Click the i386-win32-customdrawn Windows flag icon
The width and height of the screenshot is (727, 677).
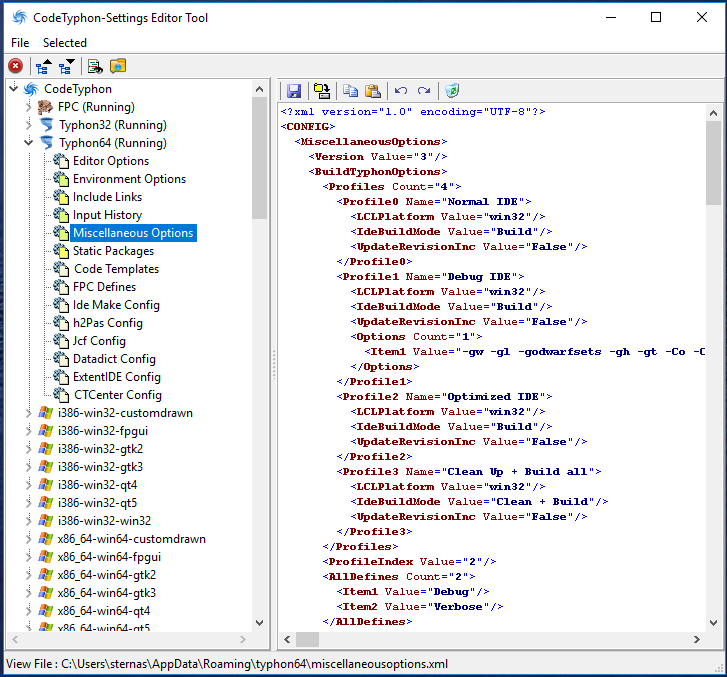[x=45, y=413]
